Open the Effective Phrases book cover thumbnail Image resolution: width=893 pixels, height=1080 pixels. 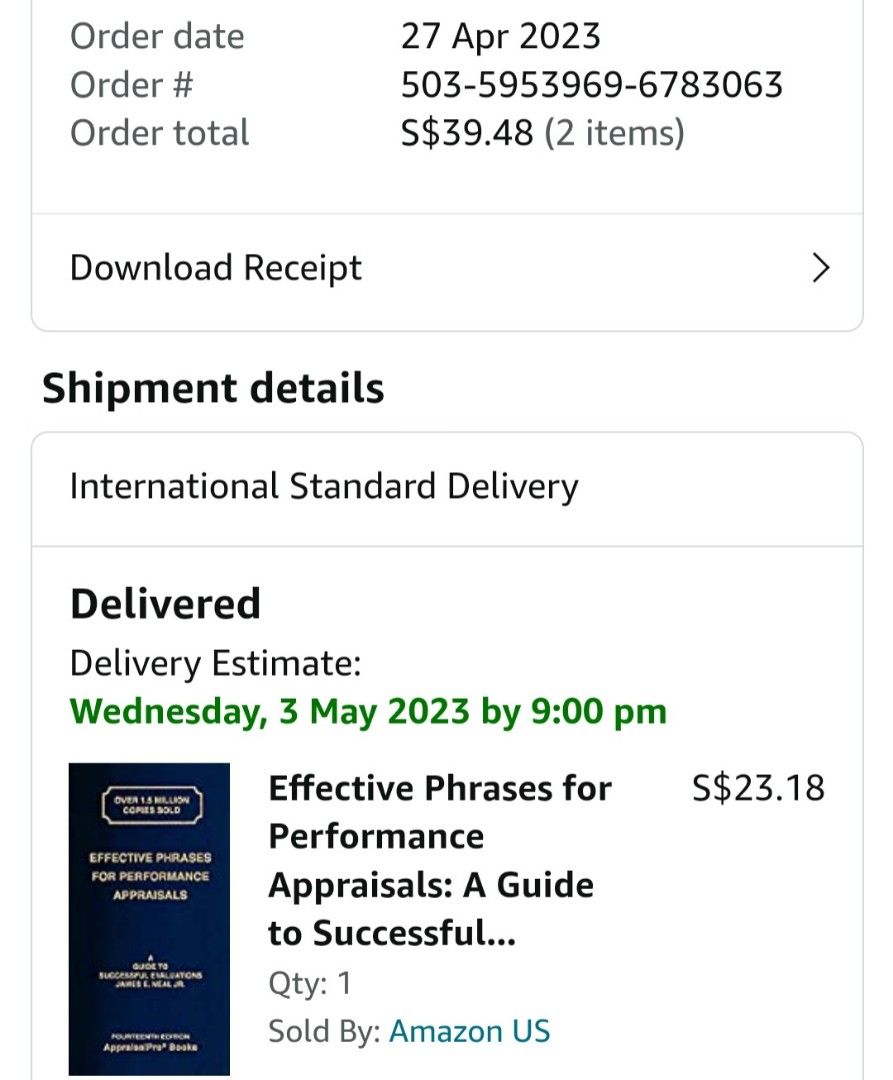click(149, 918)
